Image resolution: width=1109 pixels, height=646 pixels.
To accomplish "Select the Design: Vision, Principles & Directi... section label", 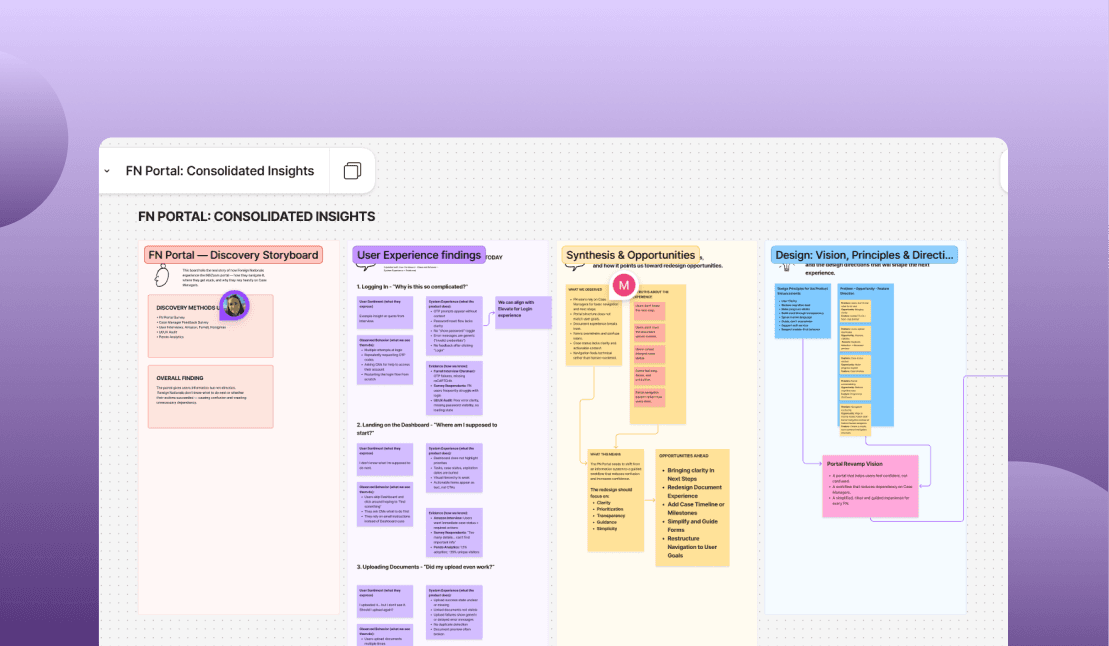I will pyautogui.click(x=864, y=255).
